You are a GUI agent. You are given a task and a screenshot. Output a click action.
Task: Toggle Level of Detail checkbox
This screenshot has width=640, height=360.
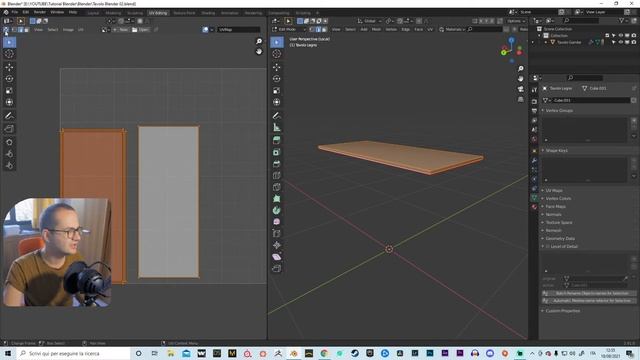click(x=548, y=247)
